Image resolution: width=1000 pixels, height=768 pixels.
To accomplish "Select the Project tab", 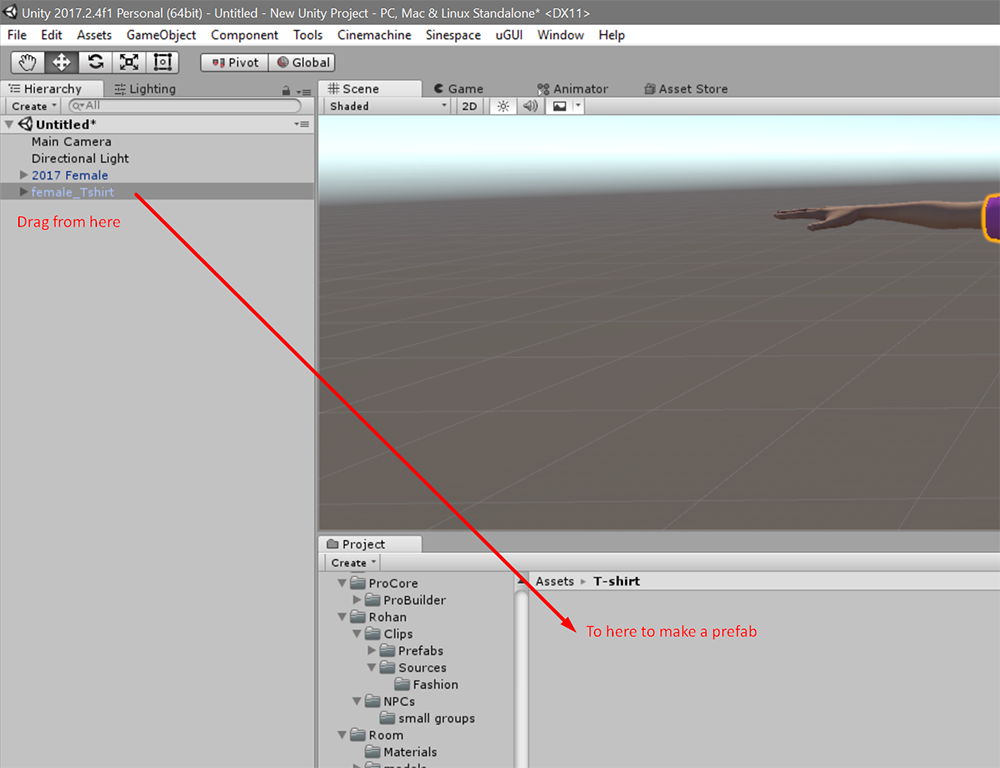I will pyautogui.click(x=370, y=544).
